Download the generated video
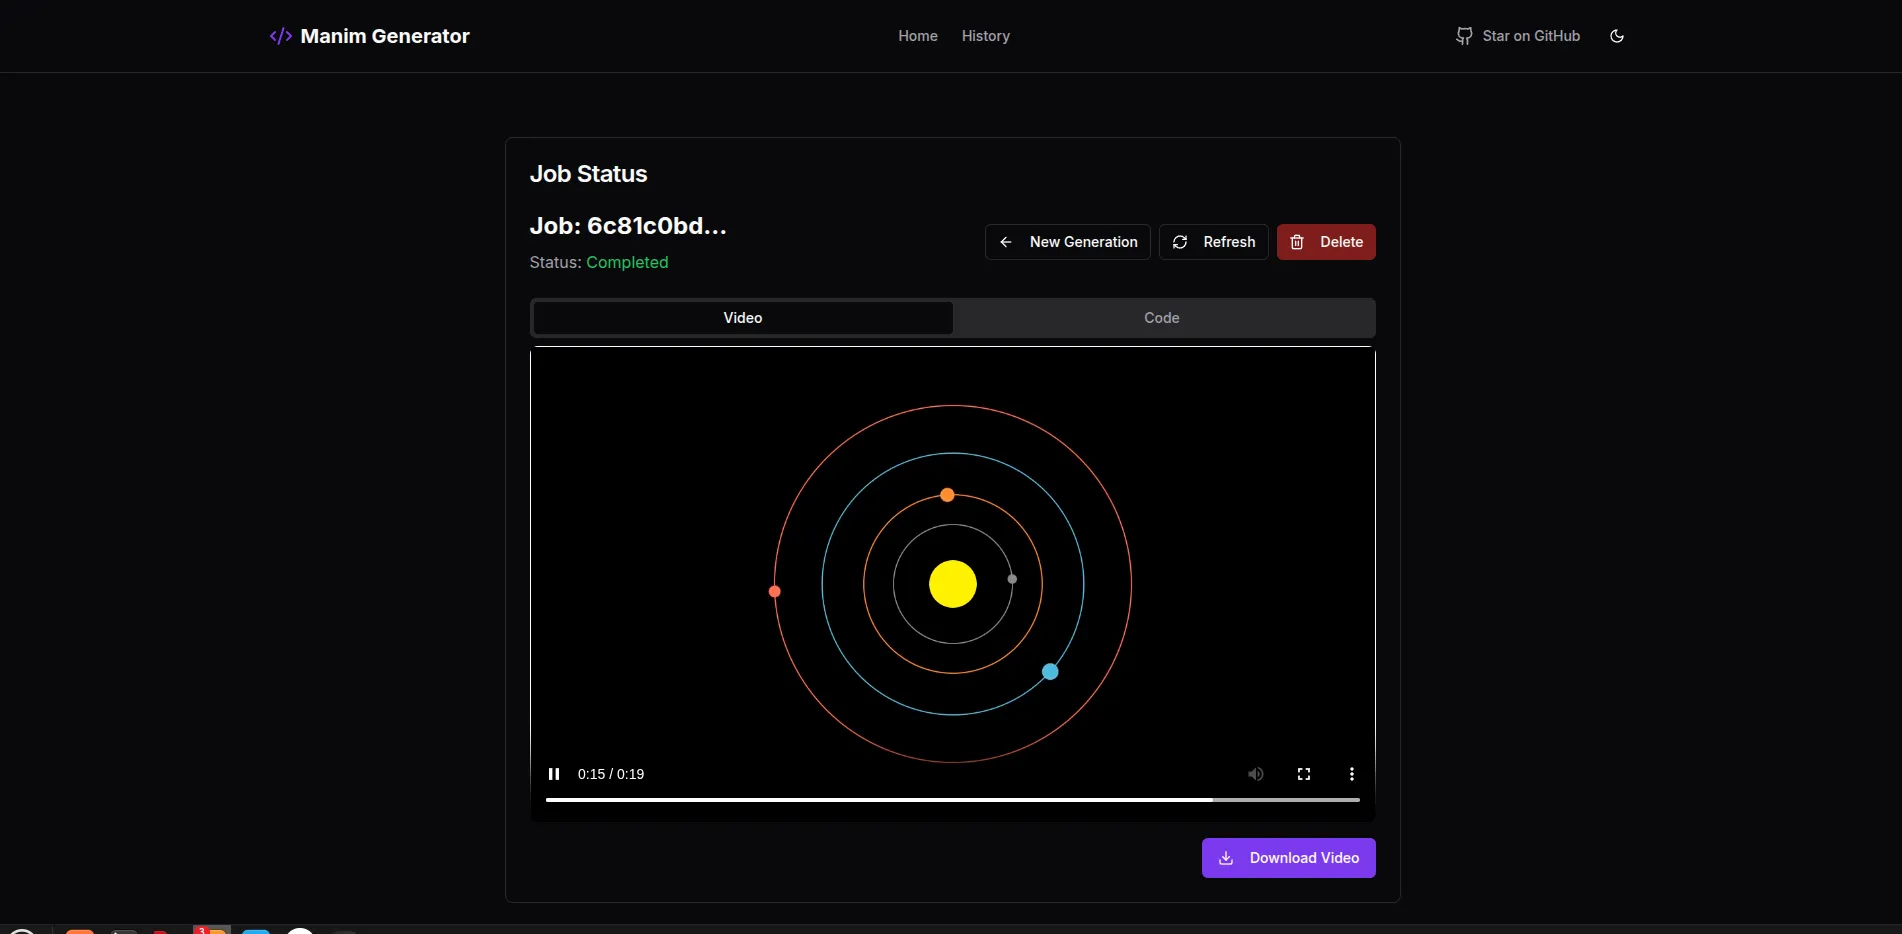This screenshot has width=1902, height=934. 1289,858
